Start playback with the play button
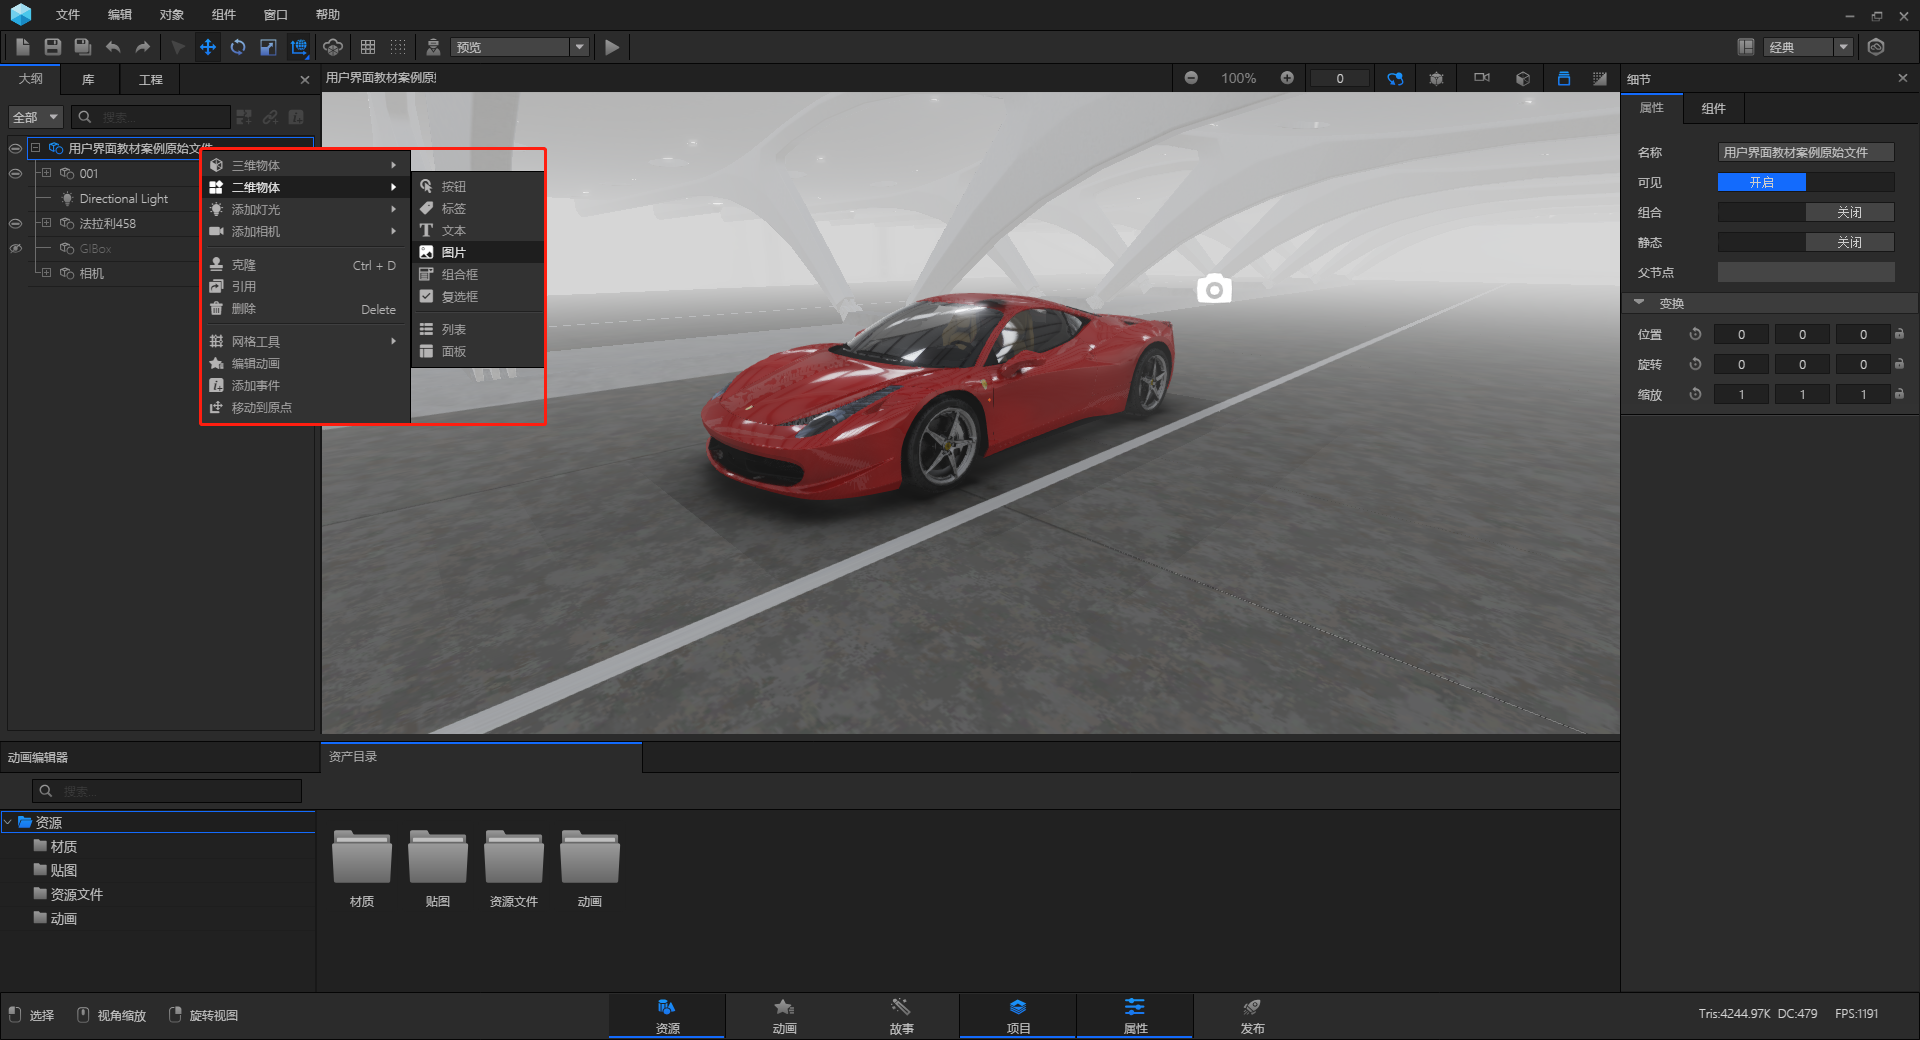 (612, 47)
